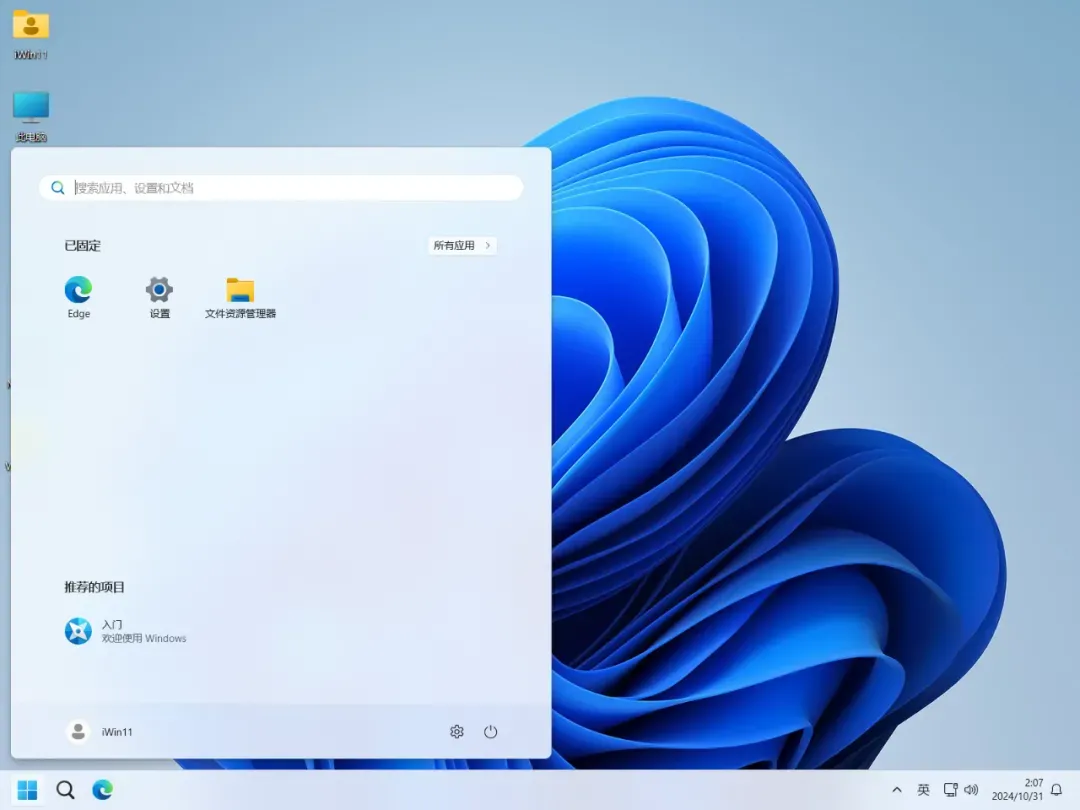
Task: Open the iWin11 folder on the desktop
Action: pos(30,30)
